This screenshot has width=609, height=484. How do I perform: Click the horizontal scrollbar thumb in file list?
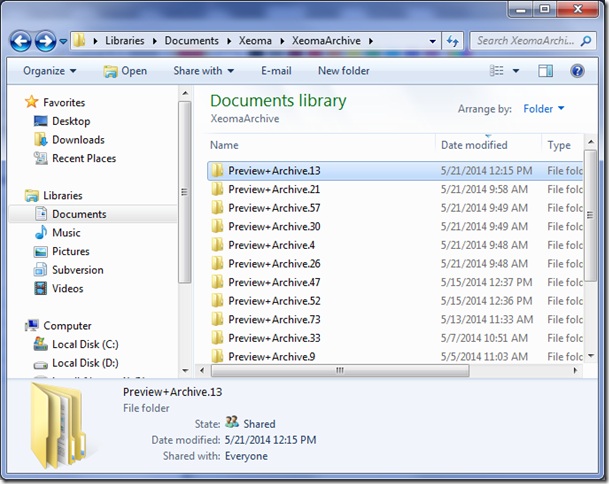(340, 371)
